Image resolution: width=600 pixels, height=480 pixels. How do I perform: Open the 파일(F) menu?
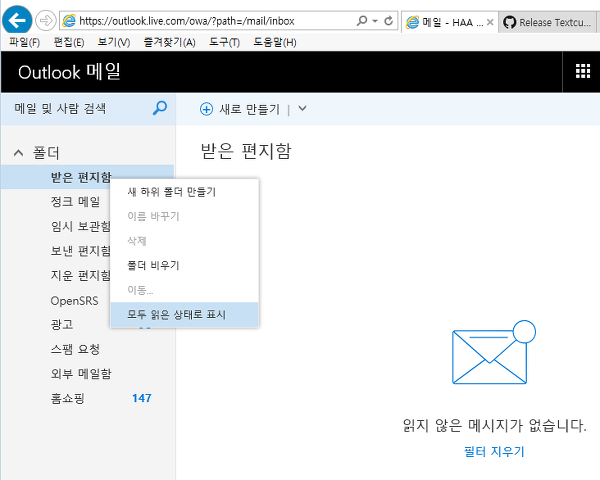pos(24,42)
